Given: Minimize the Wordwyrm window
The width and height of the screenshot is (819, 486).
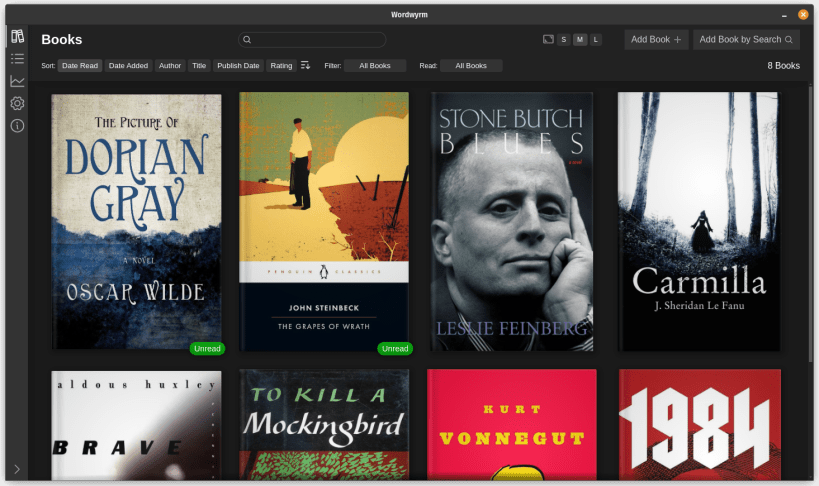Looking at the screenshot, I should coord(784,15).
